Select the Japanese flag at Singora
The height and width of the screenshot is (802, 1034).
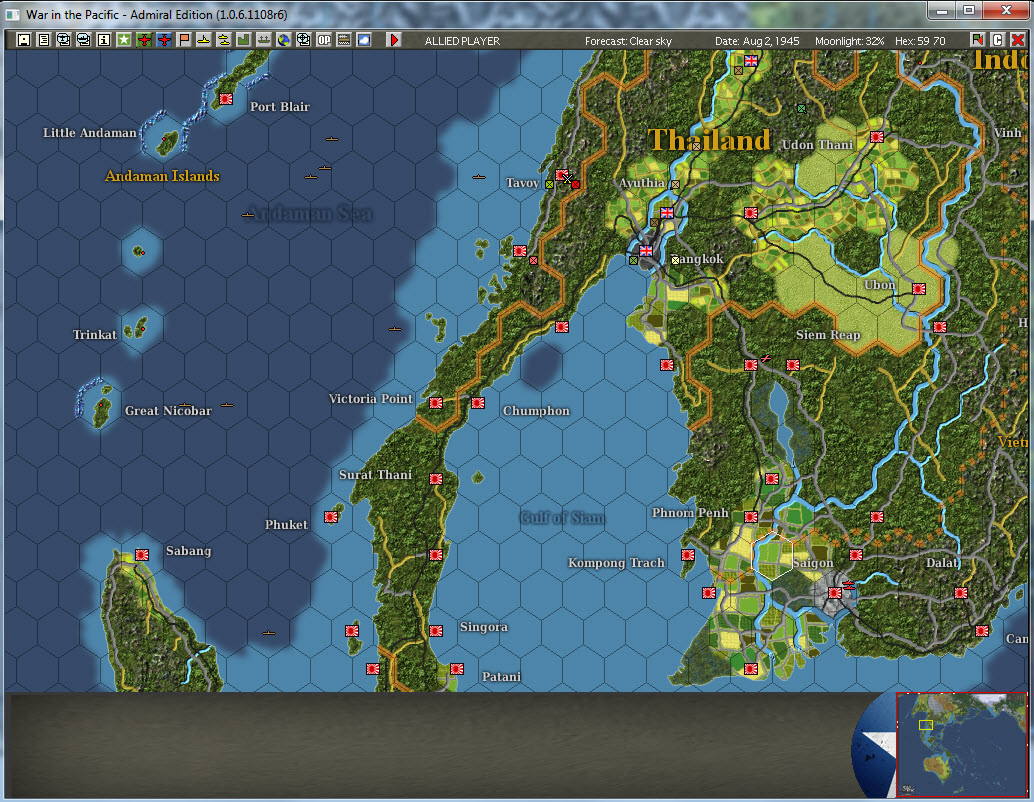tap(436, 631)
